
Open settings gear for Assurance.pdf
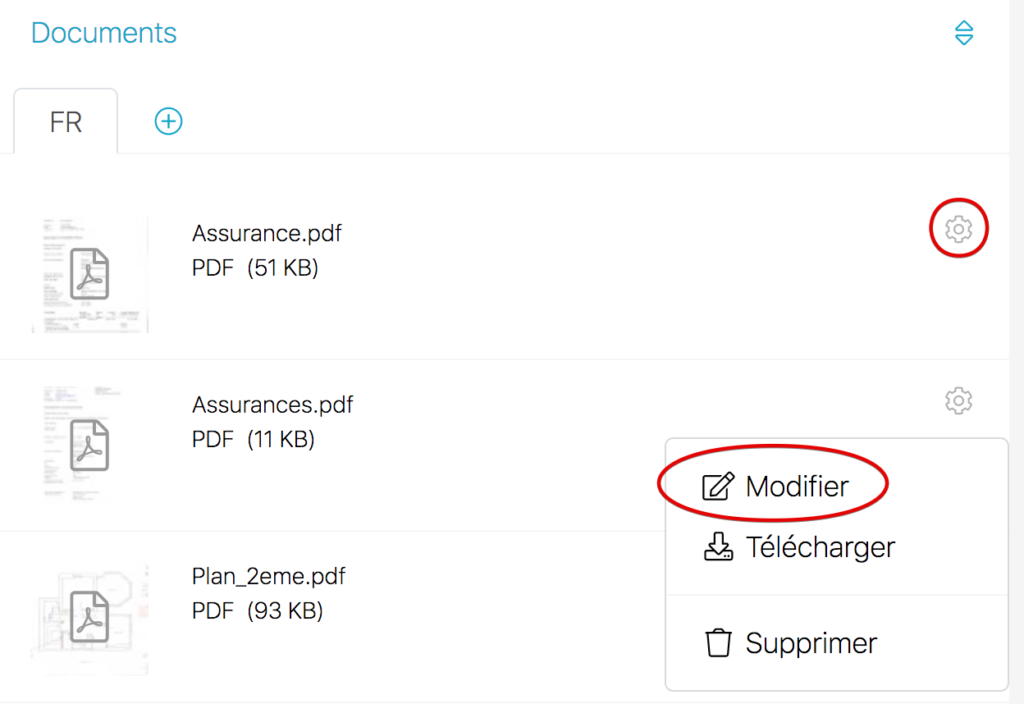tap(958, 230)
